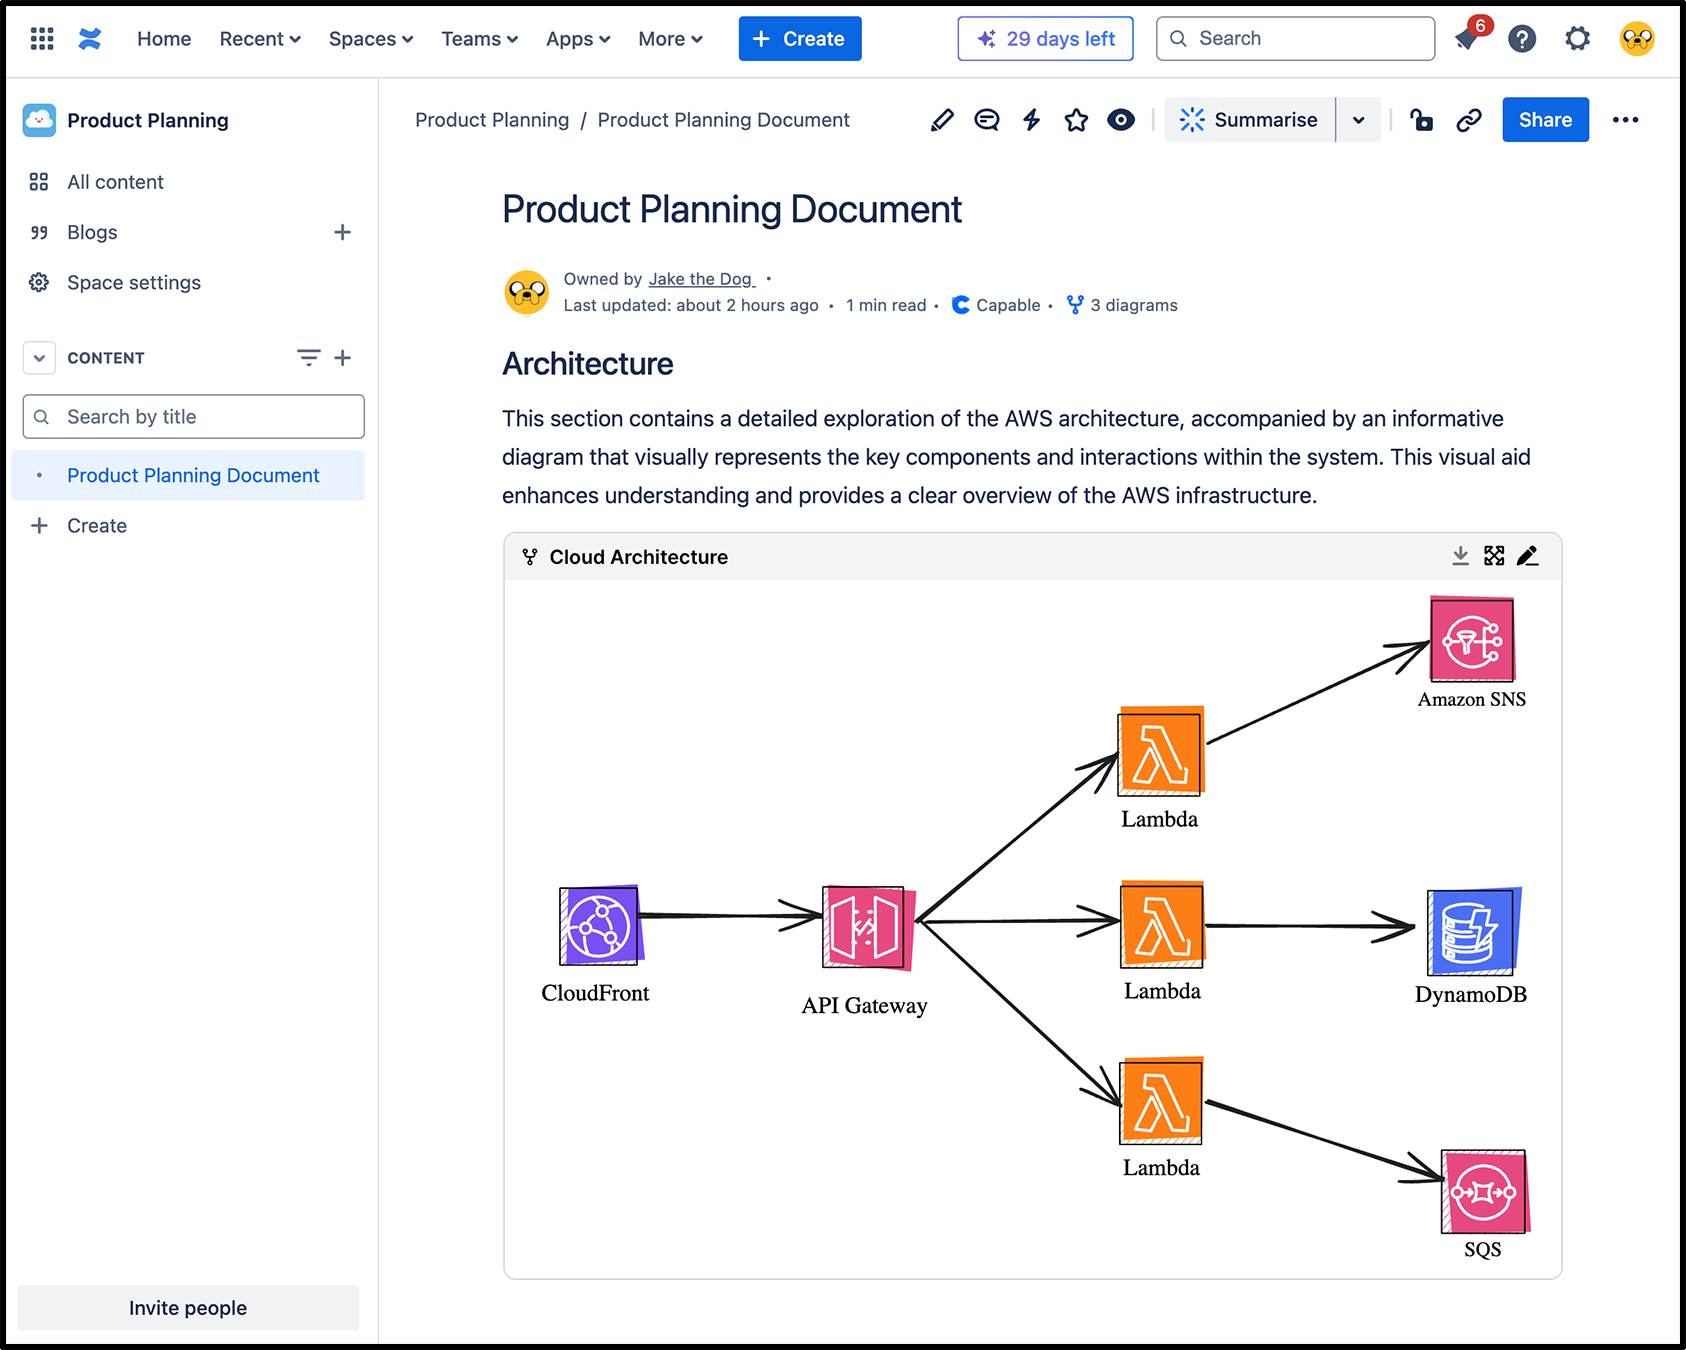The width and height of the screenshot is (1686, 1350).
Task: Open Summarise options dropdown arrow
Action: click(x=1358, y=120)
